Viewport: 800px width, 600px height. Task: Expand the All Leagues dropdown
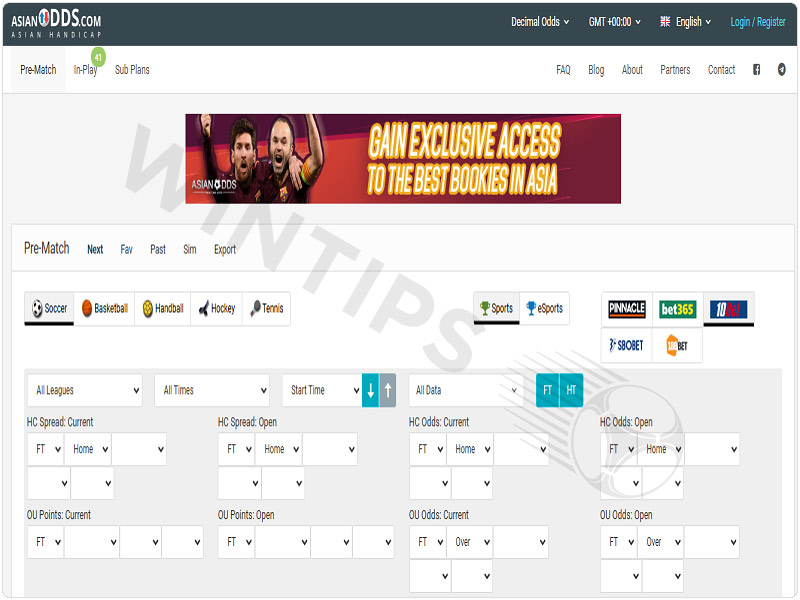[85, 390]
